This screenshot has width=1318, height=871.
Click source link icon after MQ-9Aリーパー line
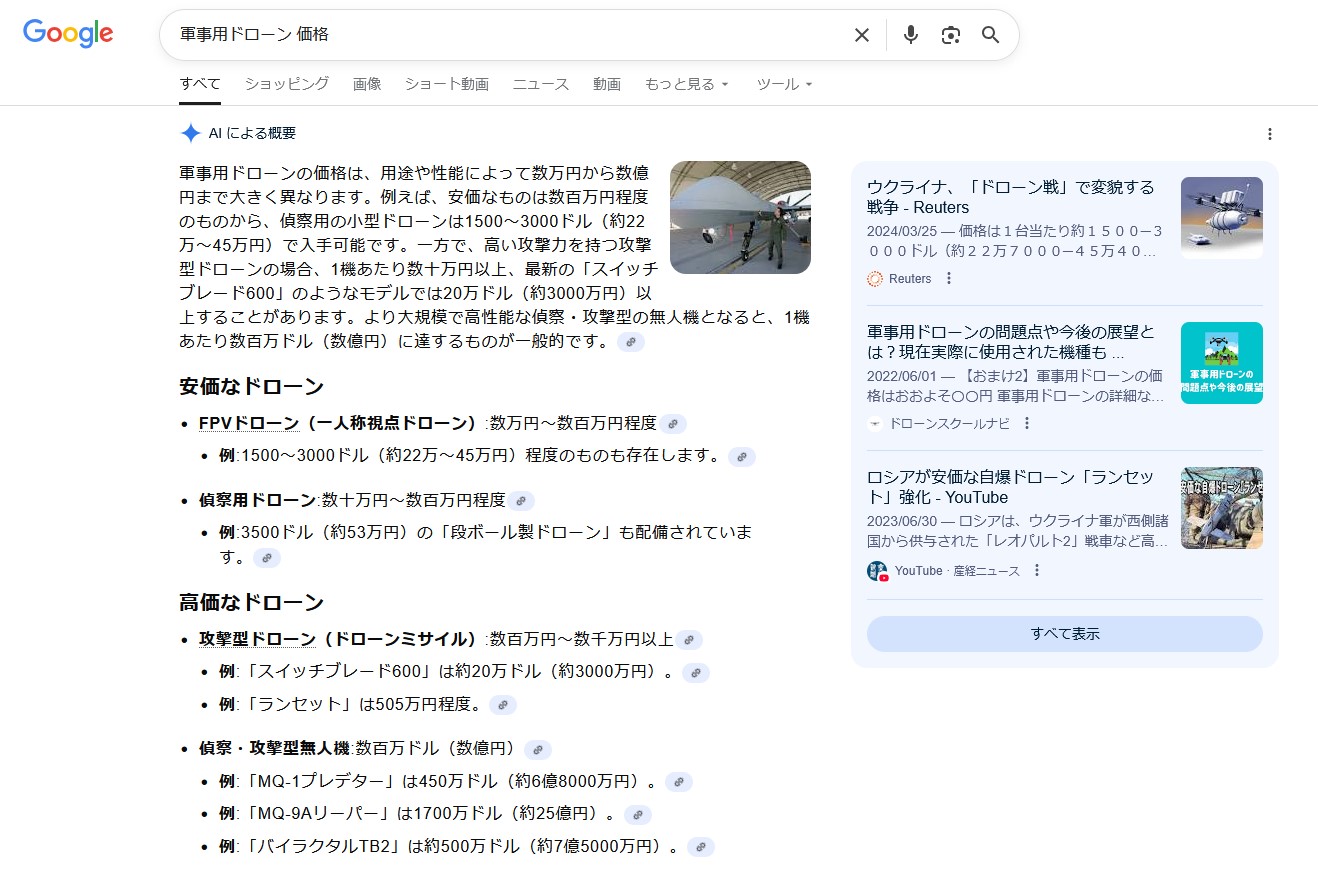[637, 814]
